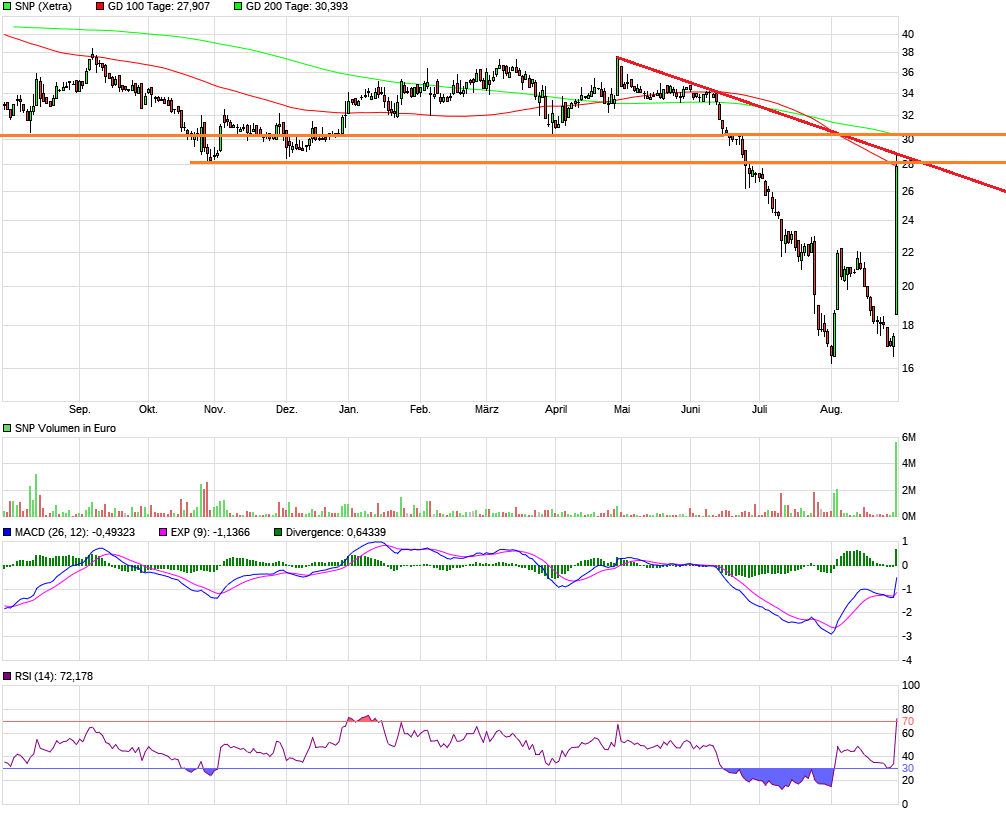Image resolution: width=1006 pixels, height=814 pixels.
Task: Click 'Divergence: 0,64339' label
Action: point(336,532)
